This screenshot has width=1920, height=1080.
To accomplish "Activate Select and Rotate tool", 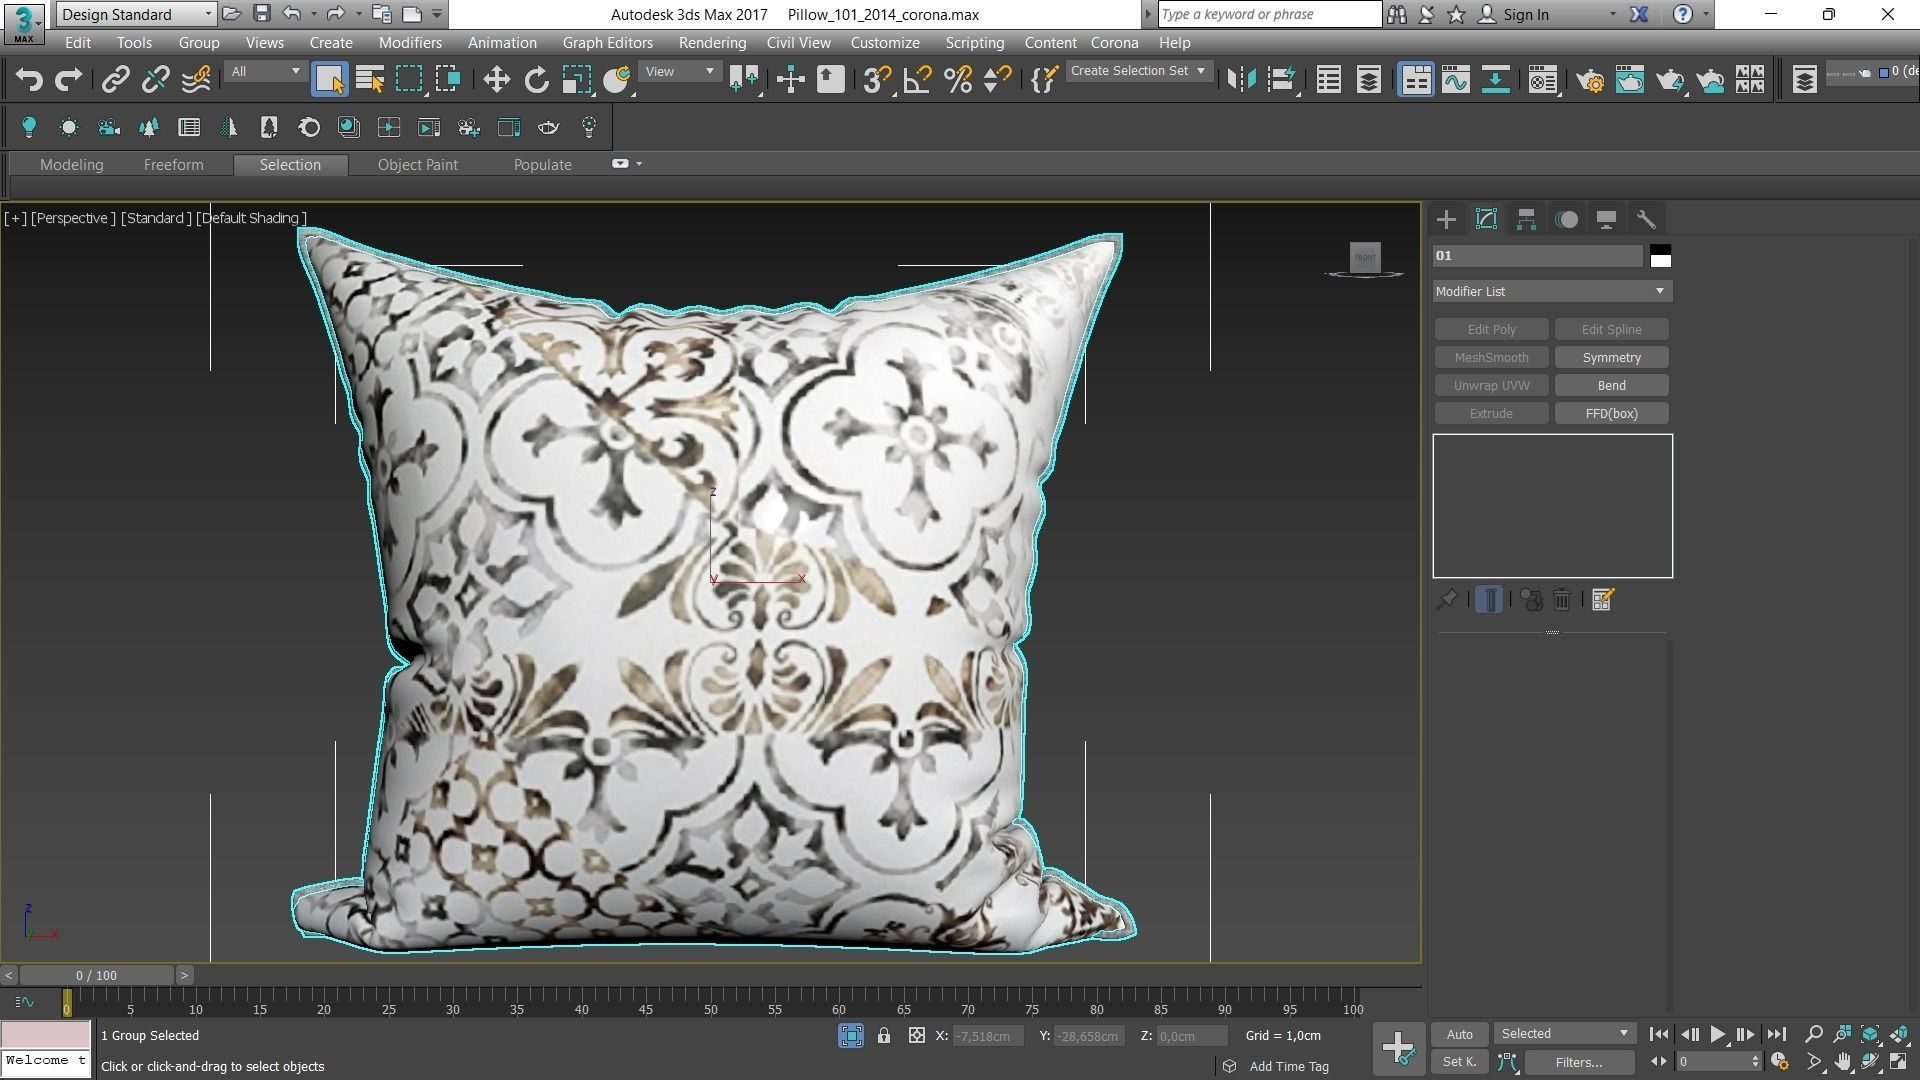I will tap(537, 80).
